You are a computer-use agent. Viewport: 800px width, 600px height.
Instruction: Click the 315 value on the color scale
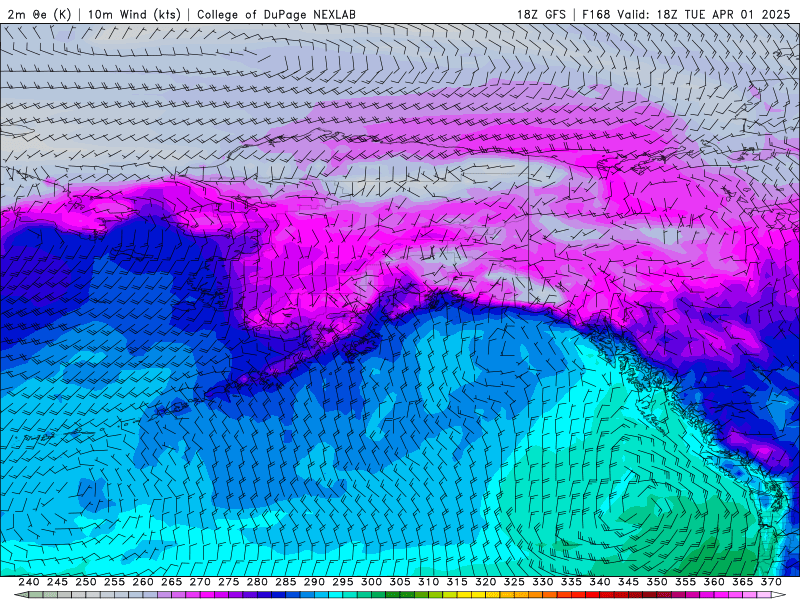457,582
